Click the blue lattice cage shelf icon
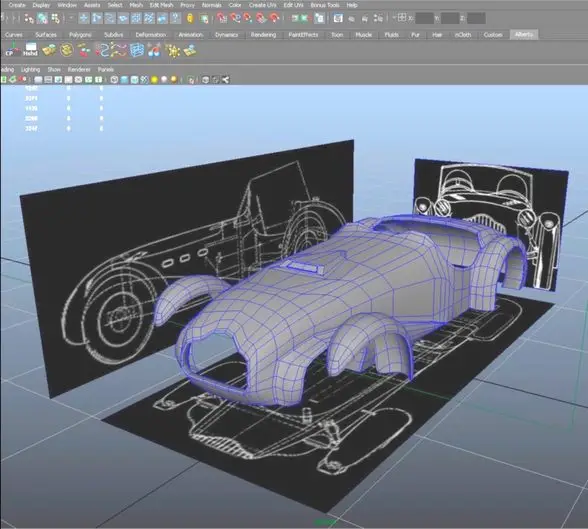Viewport: 588px width, 529px height. click(137, 50)
